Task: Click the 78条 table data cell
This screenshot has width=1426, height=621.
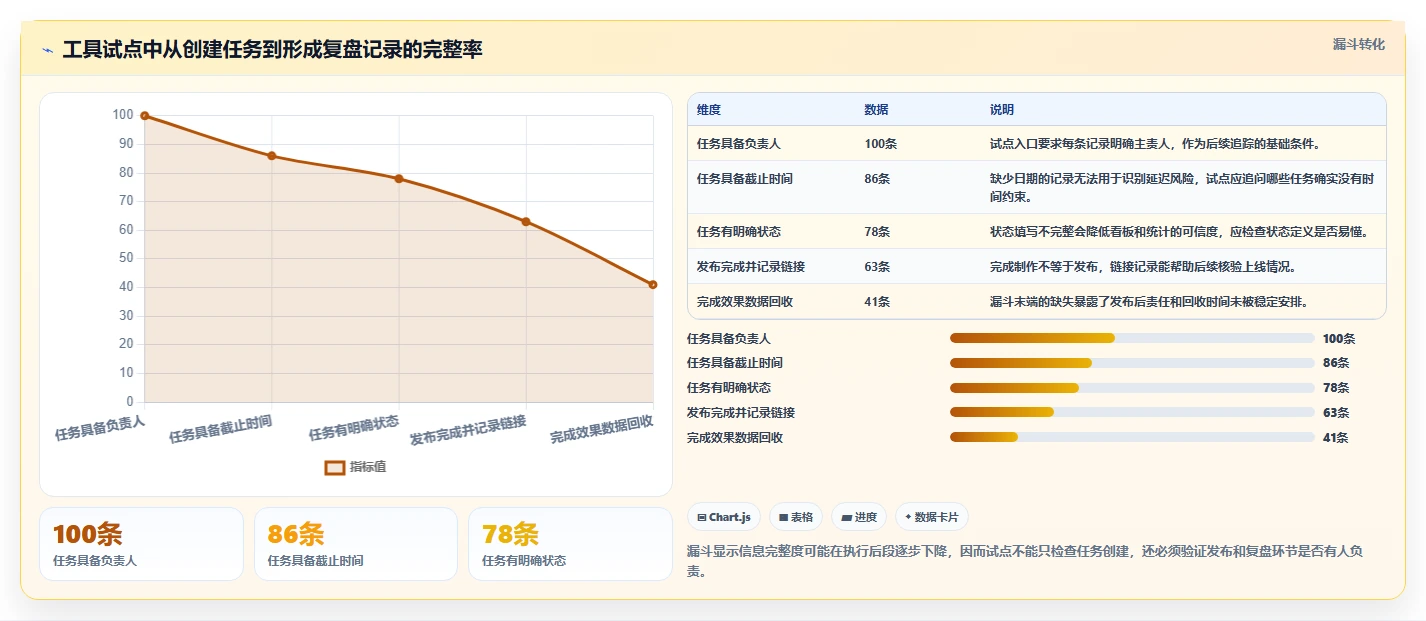Action: pos(877,232)
